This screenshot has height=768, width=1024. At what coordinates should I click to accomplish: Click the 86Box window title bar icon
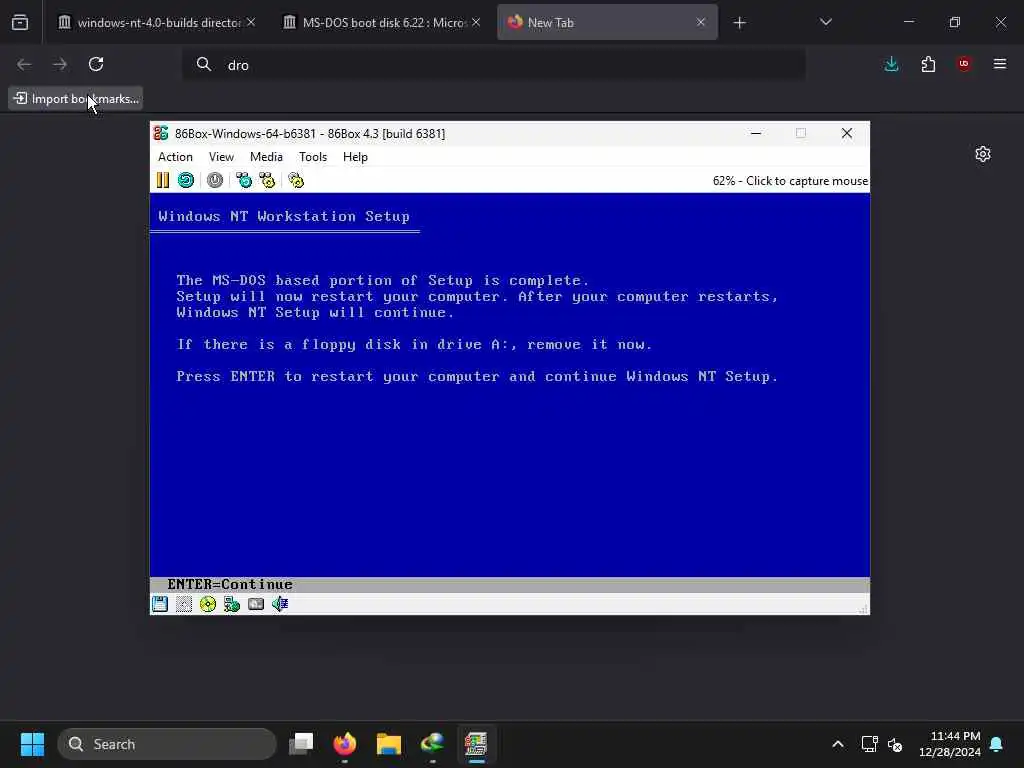161,133
